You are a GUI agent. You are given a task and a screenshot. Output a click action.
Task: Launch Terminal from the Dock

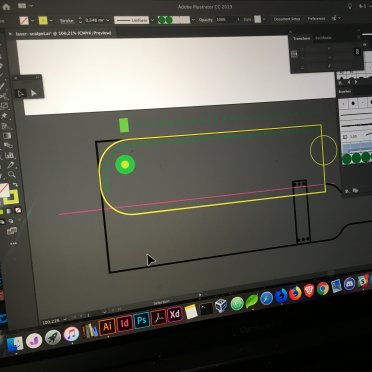pos(206,309)
